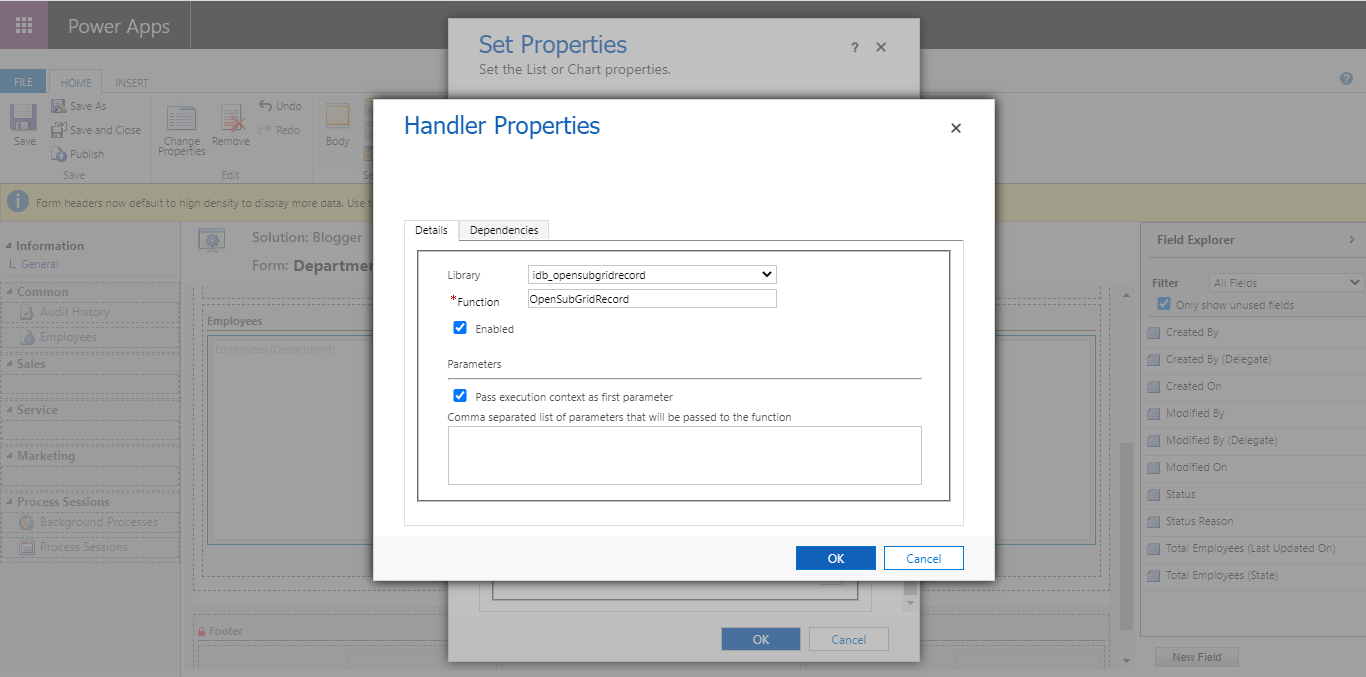
Task: Uncheck the Enabled checkbox
Action: pos(460,327)
